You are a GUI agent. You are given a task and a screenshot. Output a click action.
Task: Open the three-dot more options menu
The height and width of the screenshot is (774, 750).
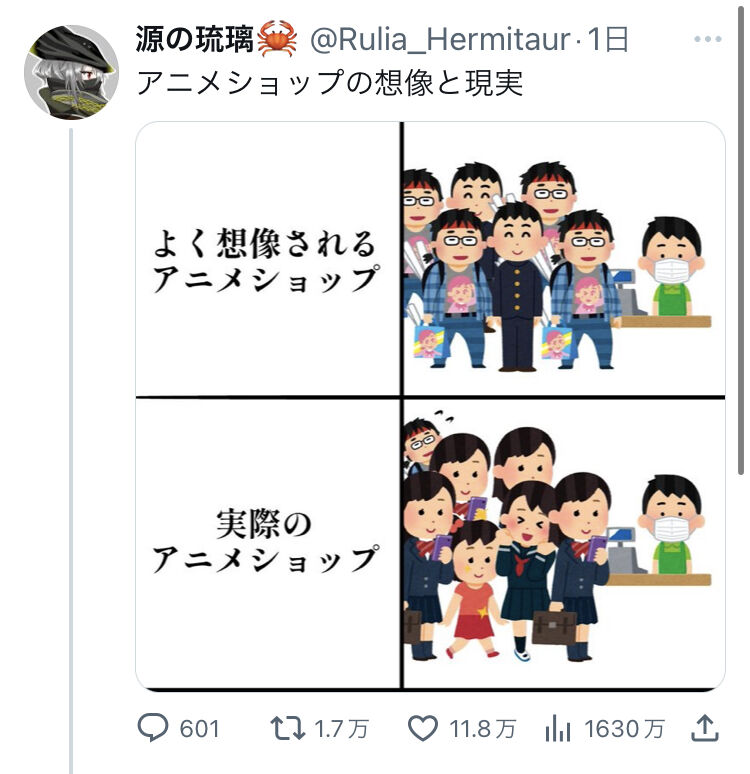pyautogui.click(x=708, y=39)
